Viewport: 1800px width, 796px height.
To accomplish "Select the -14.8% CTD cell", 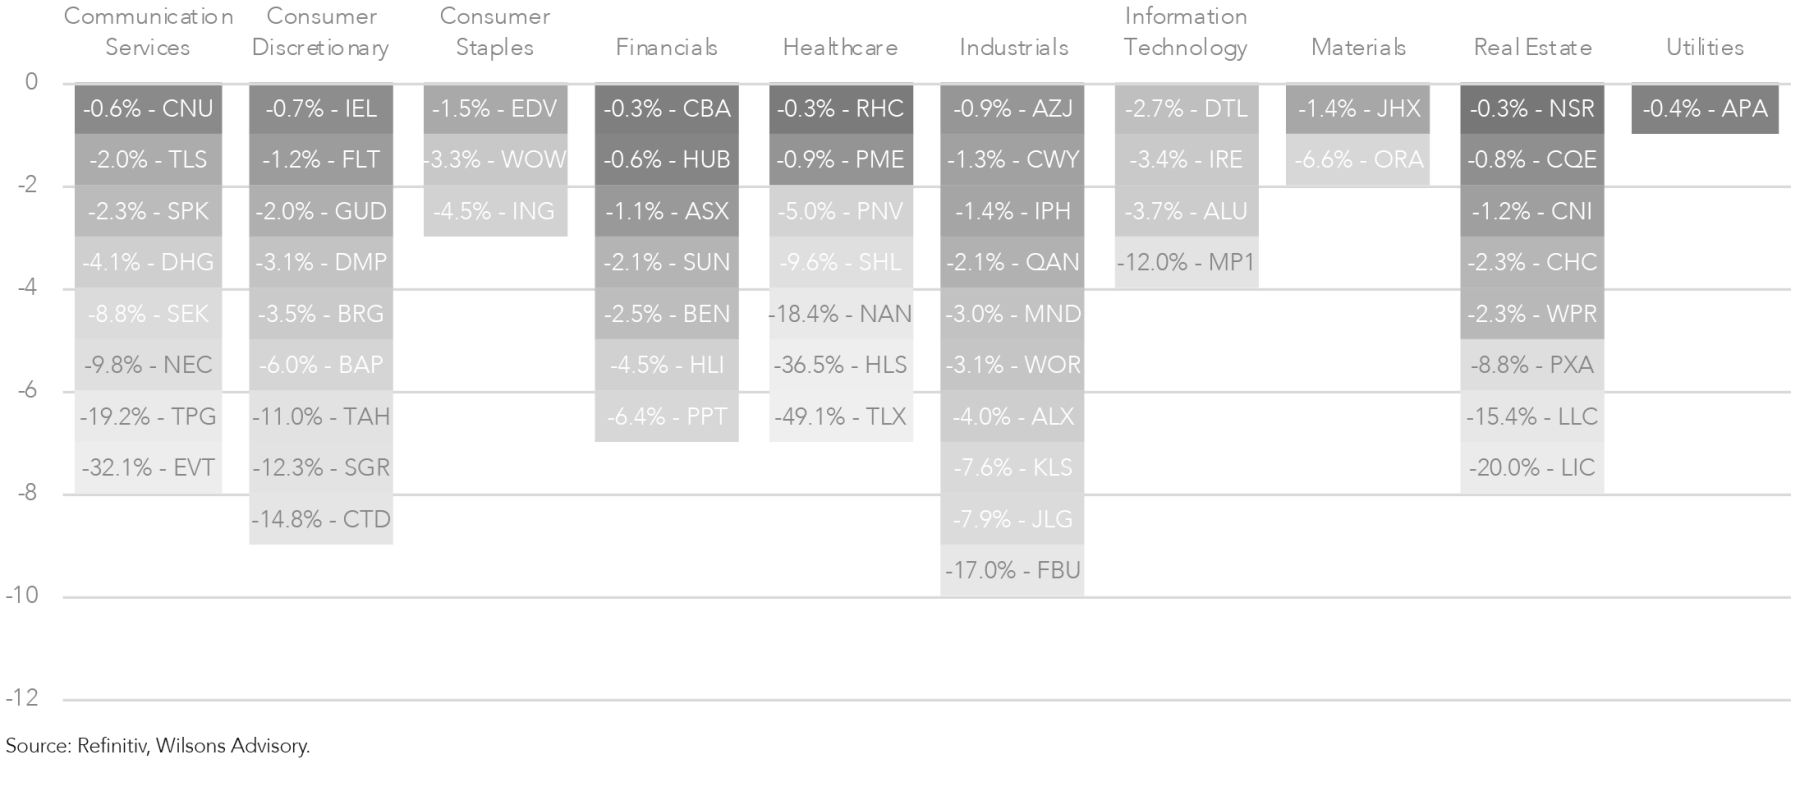I will pyautogui.click(x=321, y=519).
